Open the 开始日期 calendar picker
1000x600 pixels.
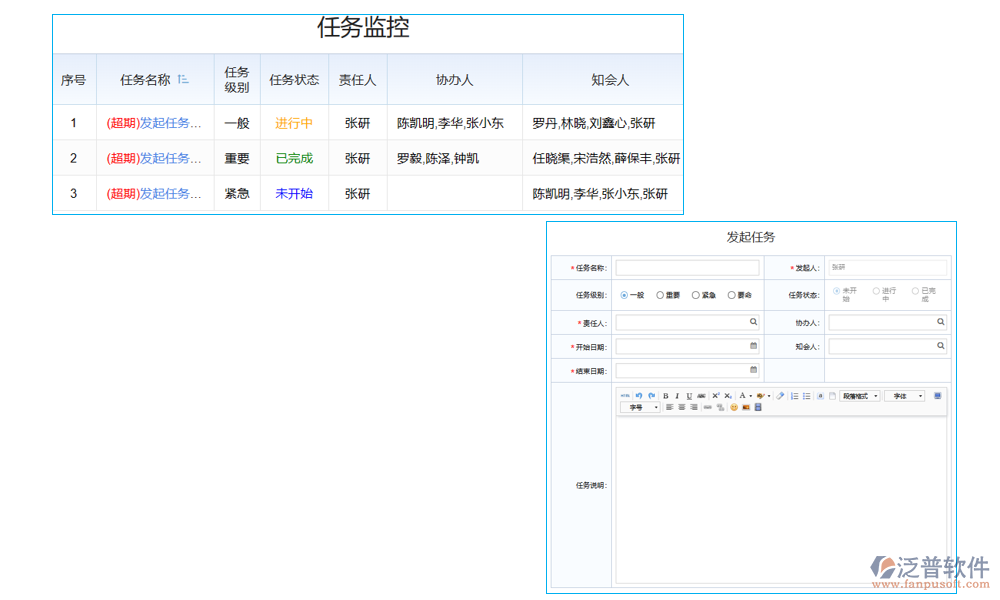click(752, 345)
